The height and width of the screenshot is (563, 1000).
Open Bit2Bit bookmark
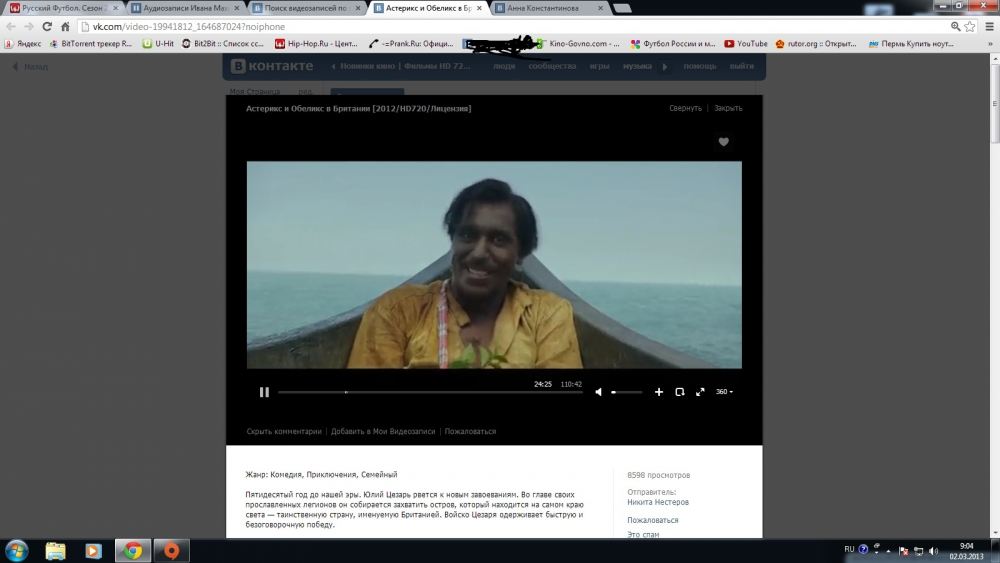[x=223, y=44]
